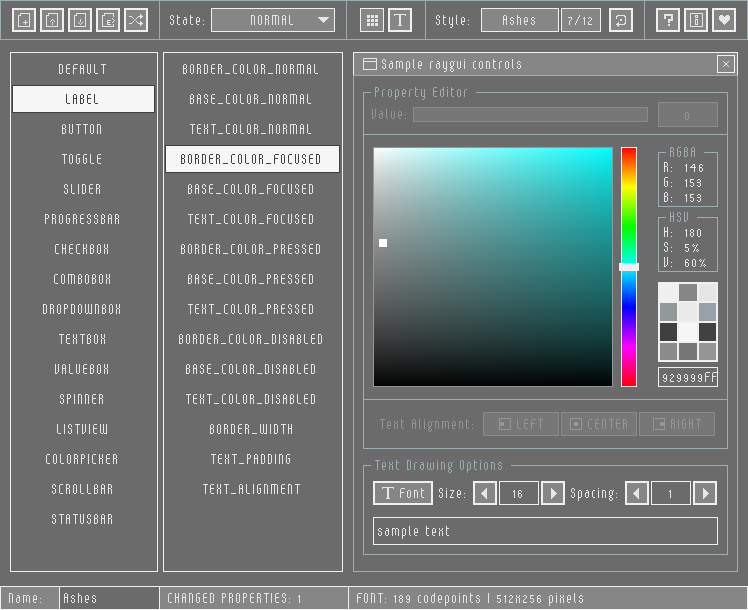Increase font Size with right arrow

click(553, 493)
